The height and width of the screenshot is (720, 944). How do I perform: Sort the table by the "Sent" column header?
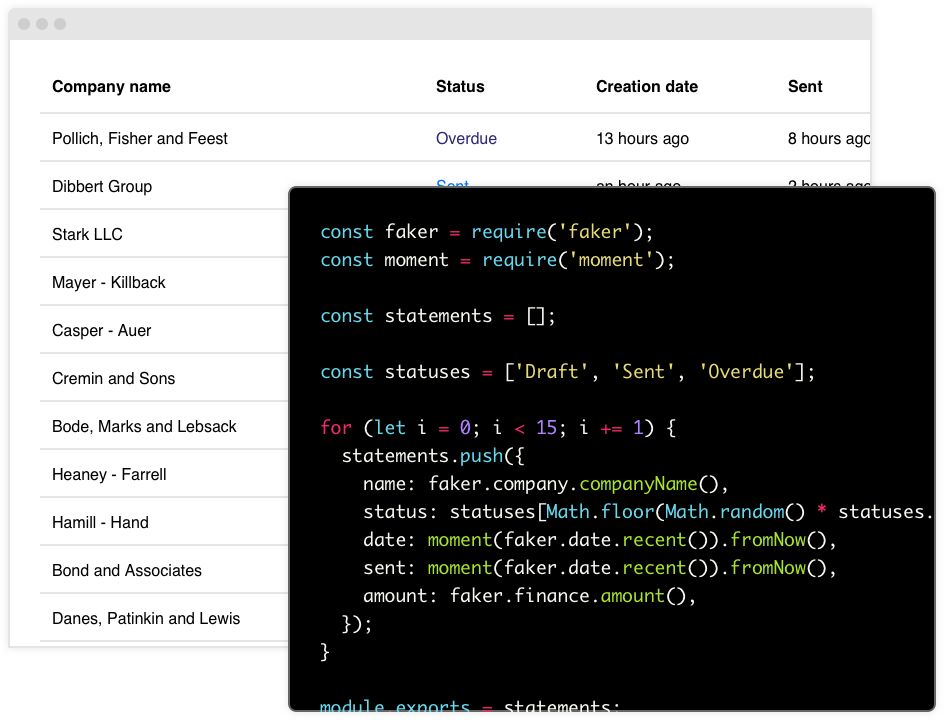(804, 87)
